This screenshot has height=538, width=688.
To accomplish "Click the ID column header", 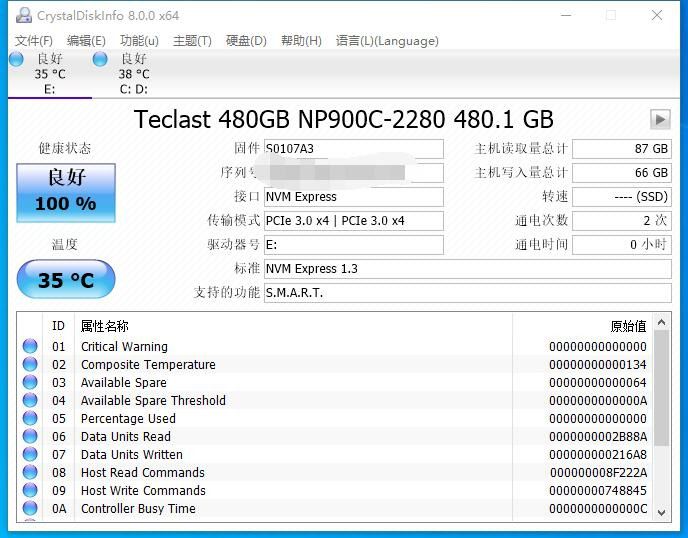I will coord(58,326).
